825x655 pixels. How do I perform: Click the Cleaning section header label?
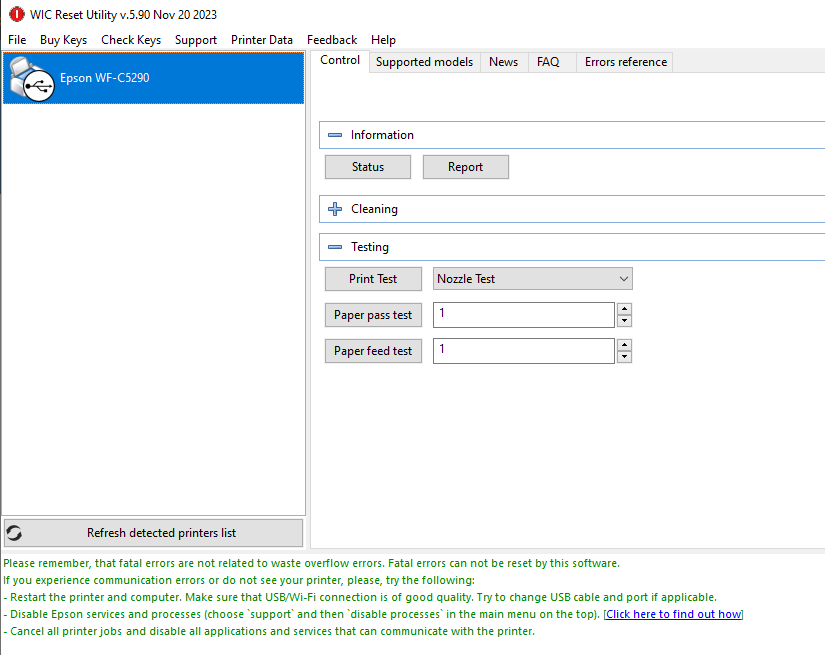coord(374,209)
